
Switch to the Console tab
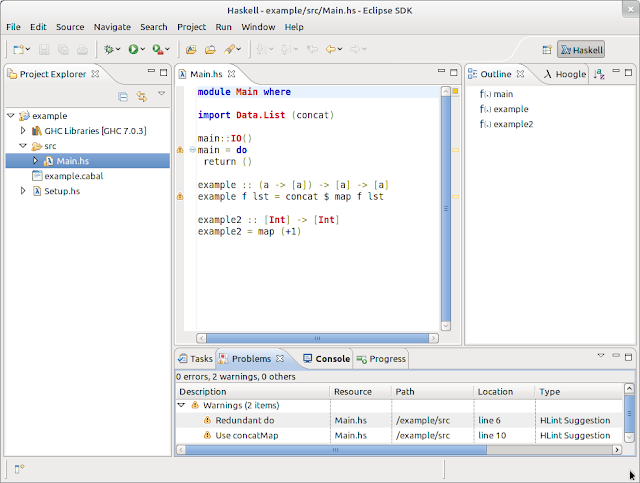(x=327, y=359)
